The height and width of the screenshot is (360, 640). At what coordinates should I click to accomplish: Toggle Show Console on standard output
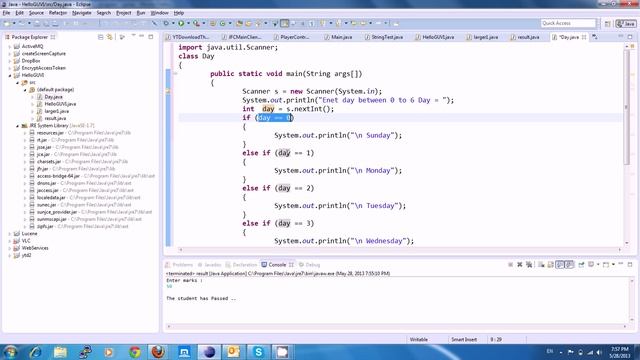point(560,265)
